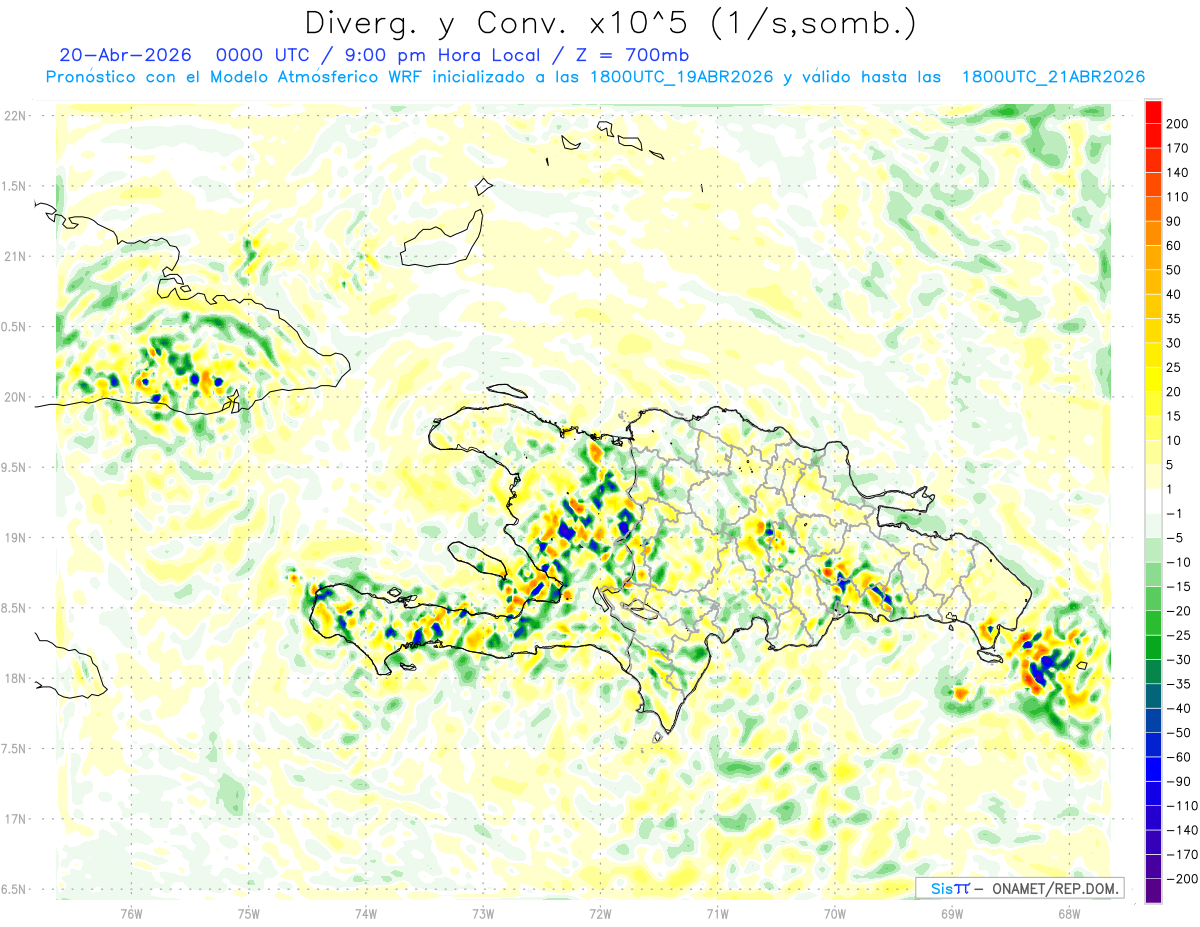Click the SisTT ONAMET/REP.DOM. watermark box
Viewport: 1200px width, 927px height.
[1020, 888]
